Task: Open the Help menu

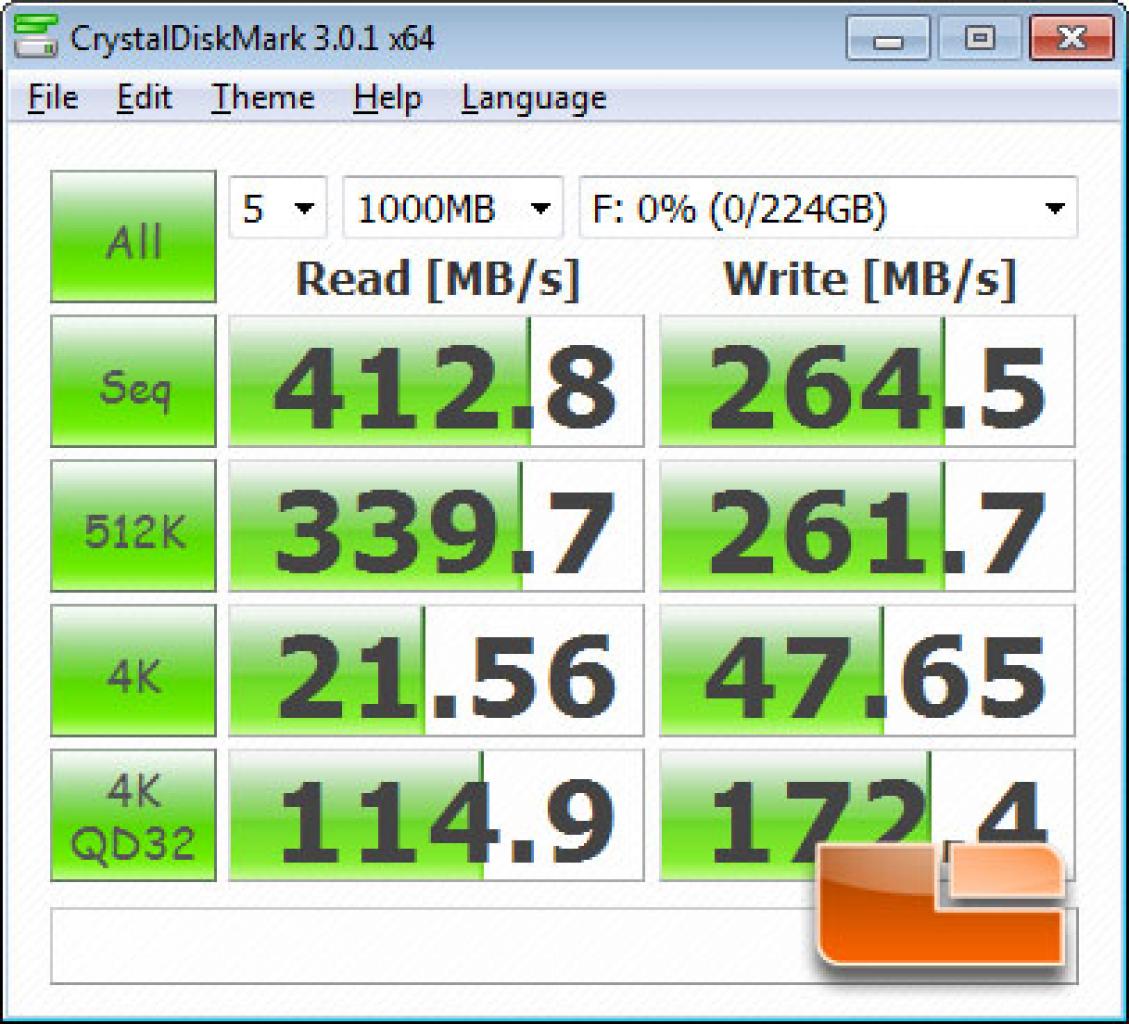Action: tap(387, 98)
